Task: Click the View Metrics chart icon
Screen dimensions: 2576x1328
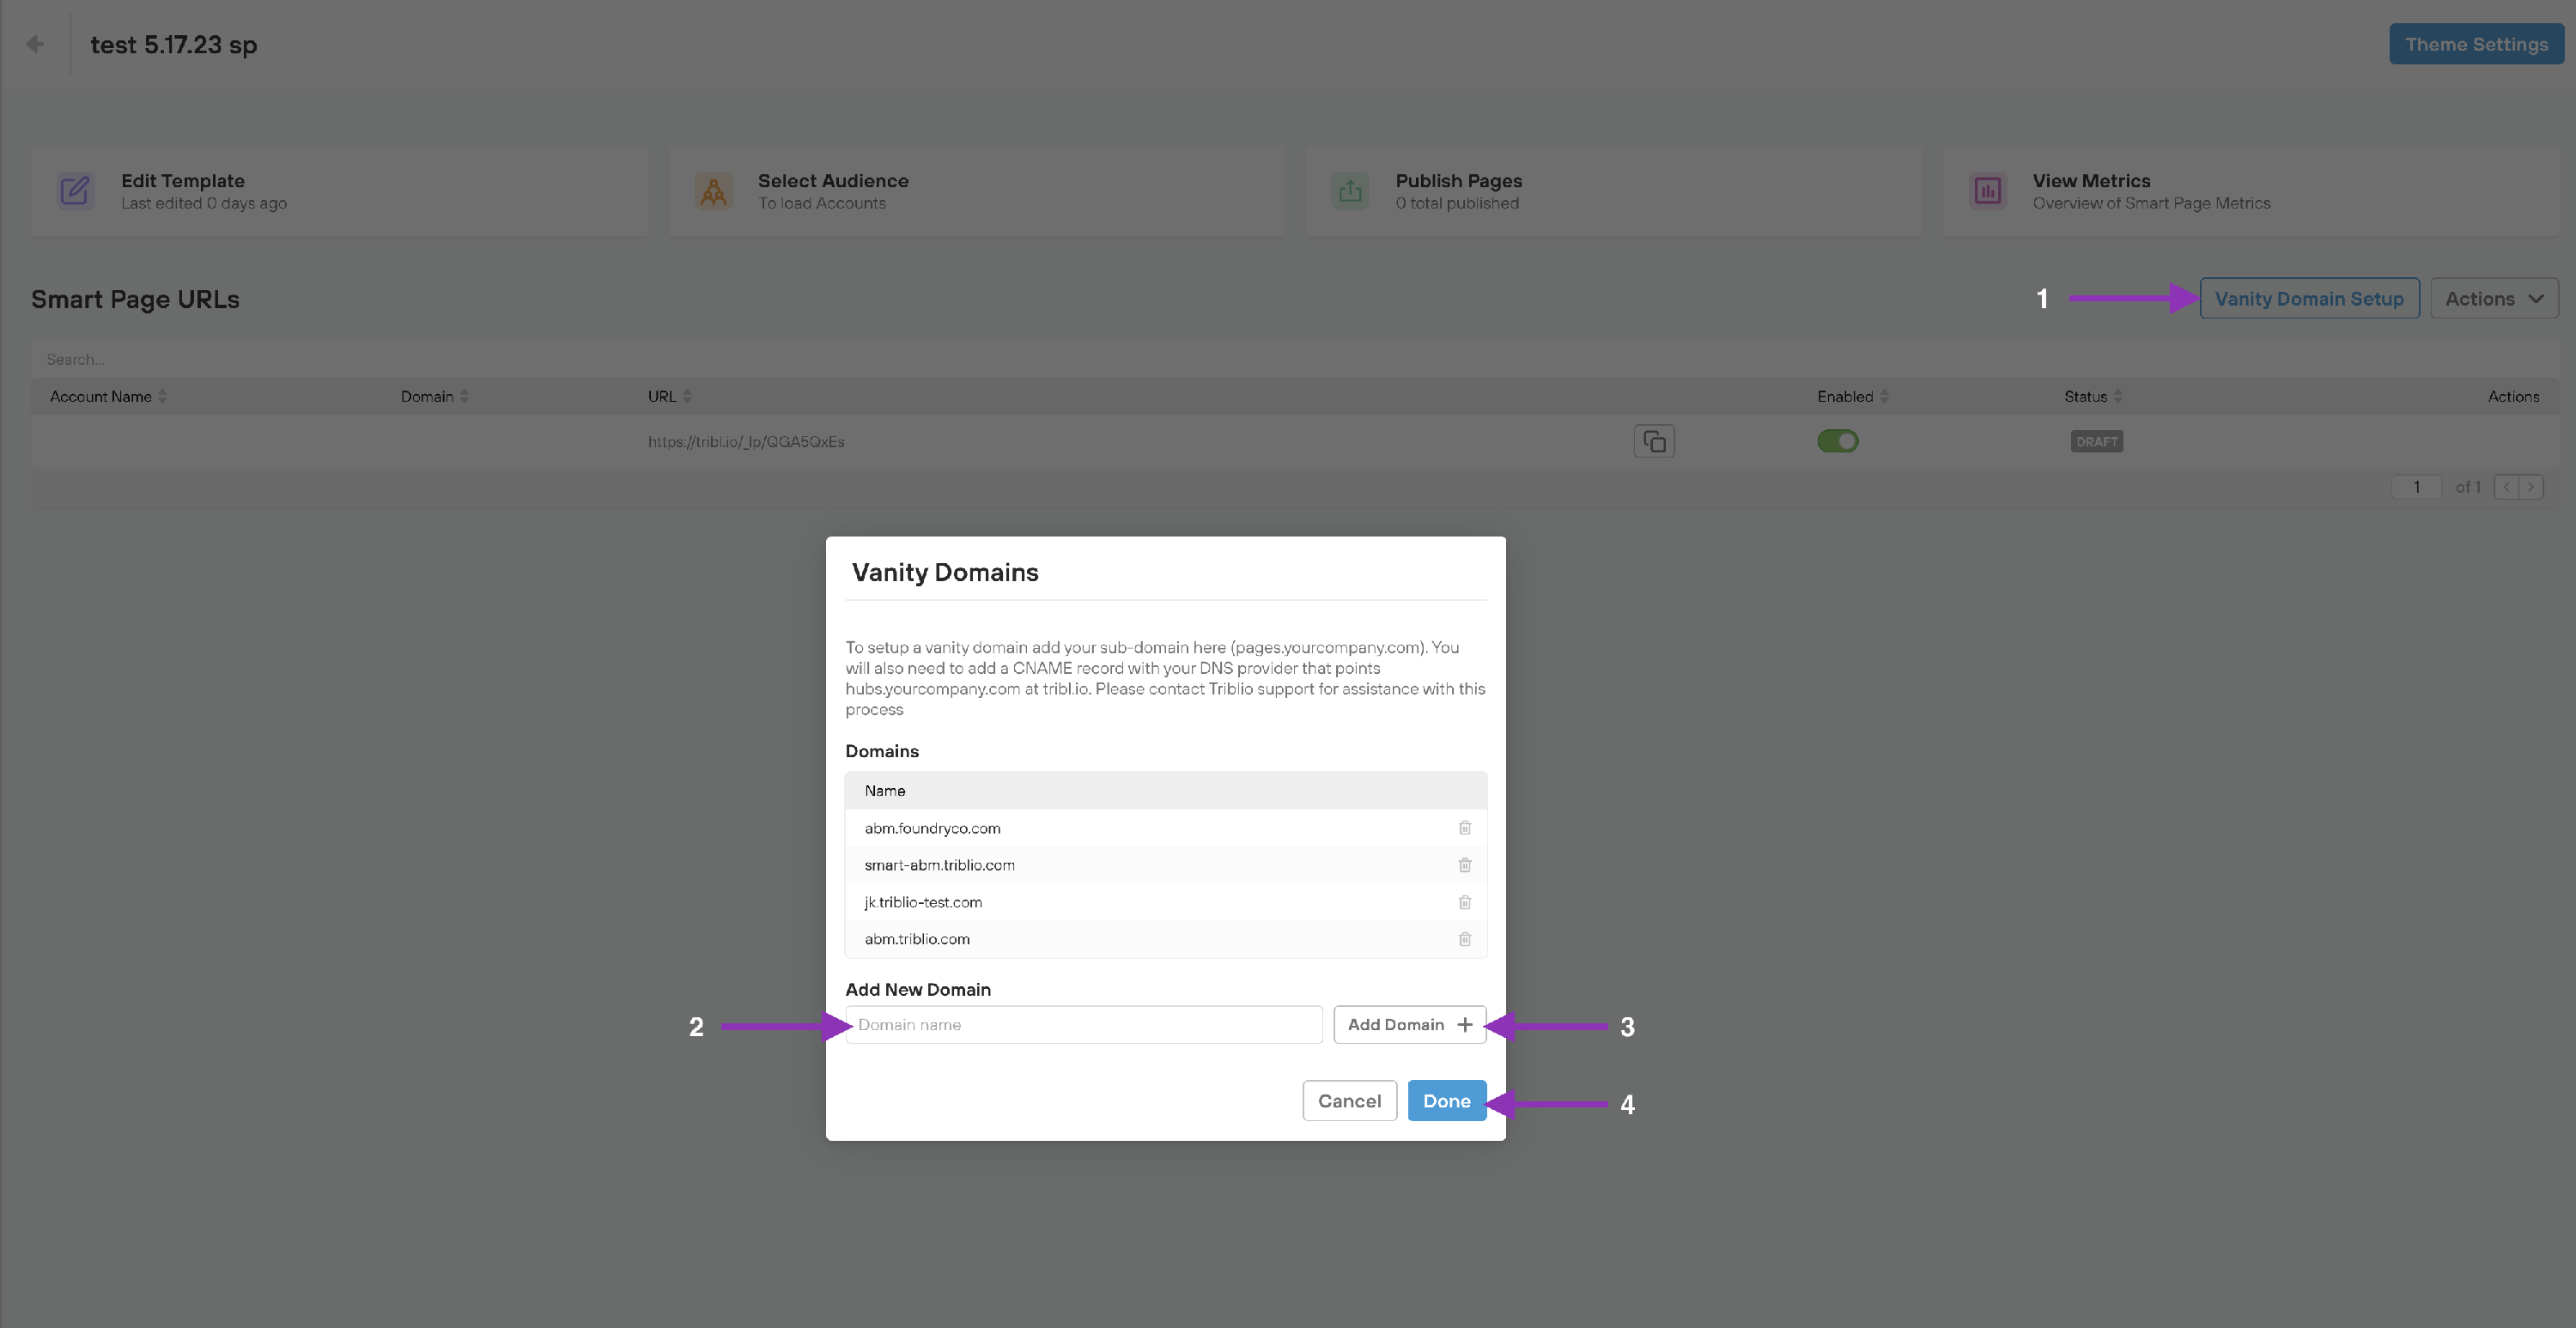Action: coord(1987,190)
